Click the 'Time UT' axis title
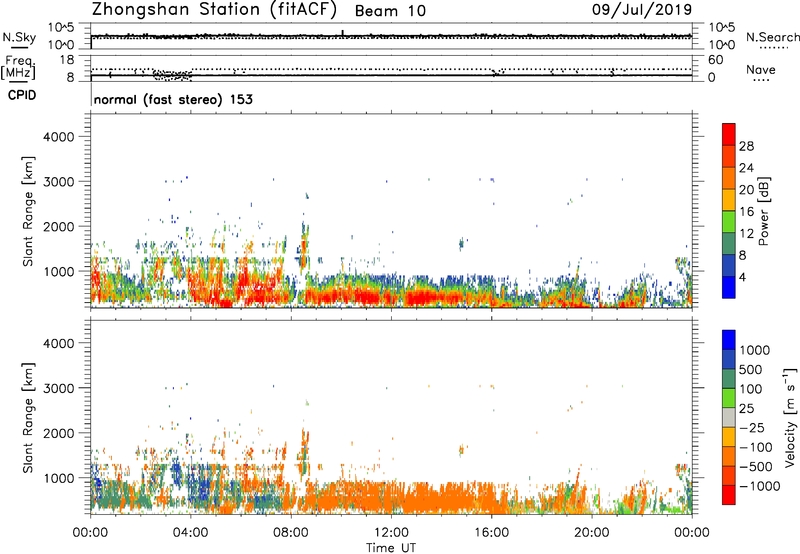This screenshot has width=800, height=554. point(391,548)
